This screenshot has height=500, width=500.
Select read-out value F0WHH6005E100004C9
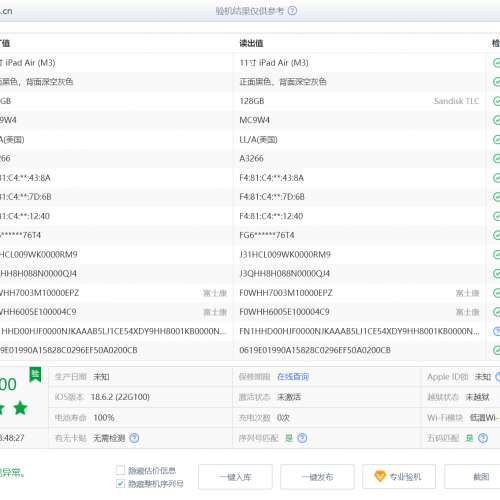tap(284, 312)
